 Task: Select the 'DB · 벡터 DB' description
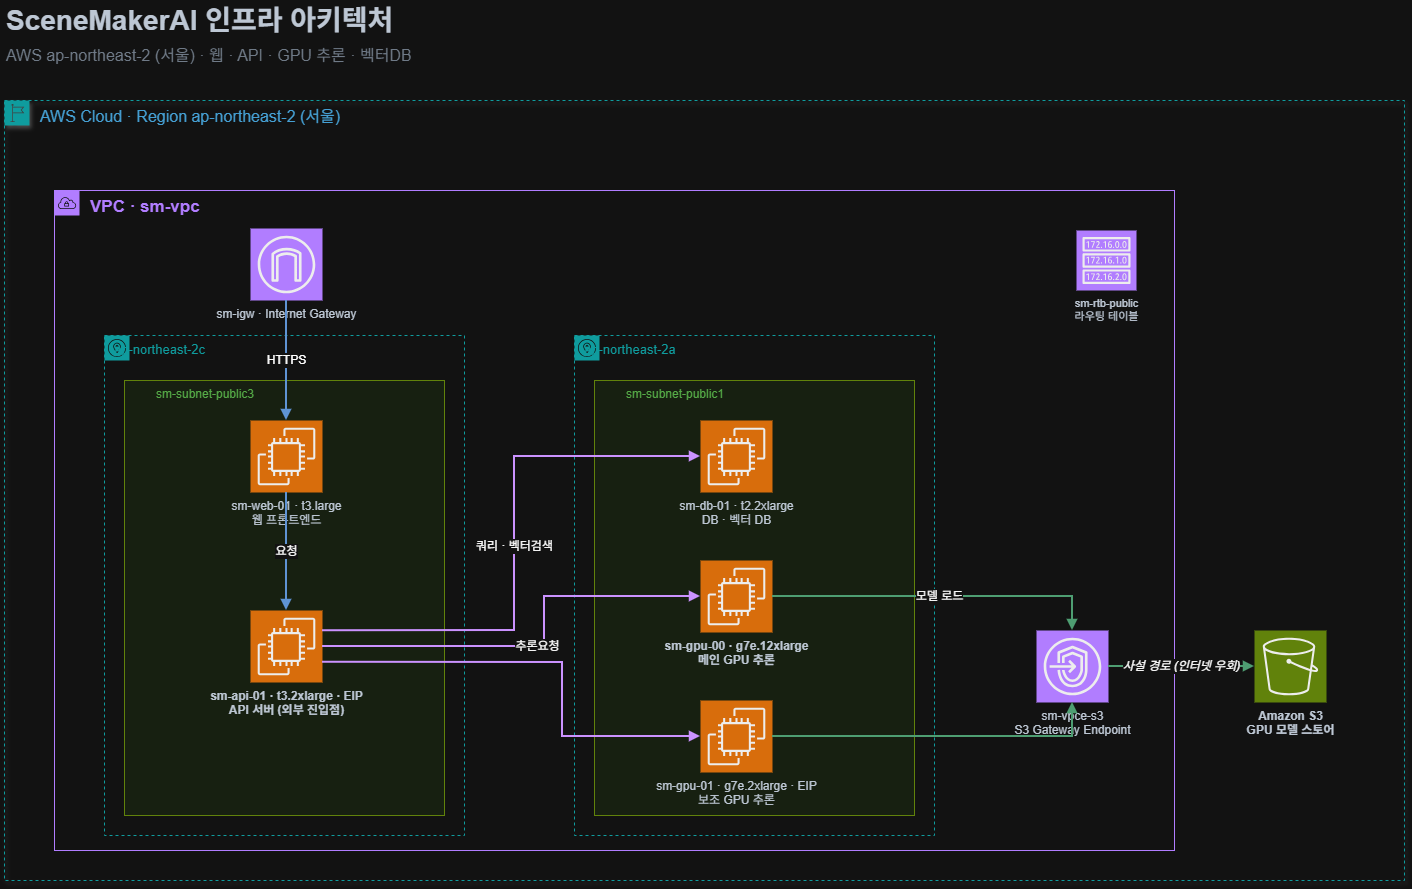736,520
